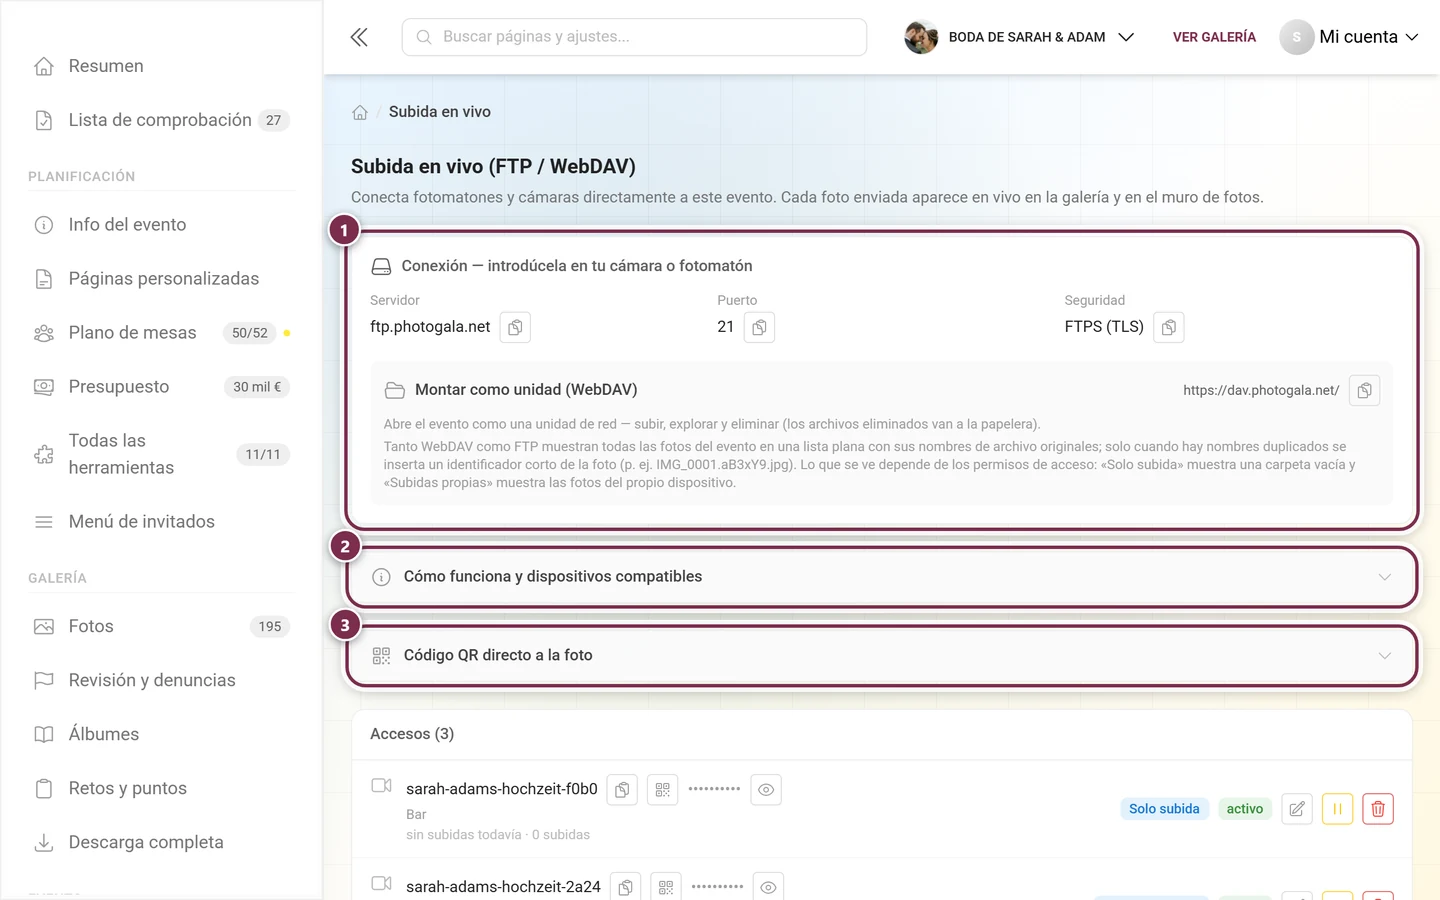Open the Mi cuenta menu
This screenshot has width=1440, height=900.
1349,37
